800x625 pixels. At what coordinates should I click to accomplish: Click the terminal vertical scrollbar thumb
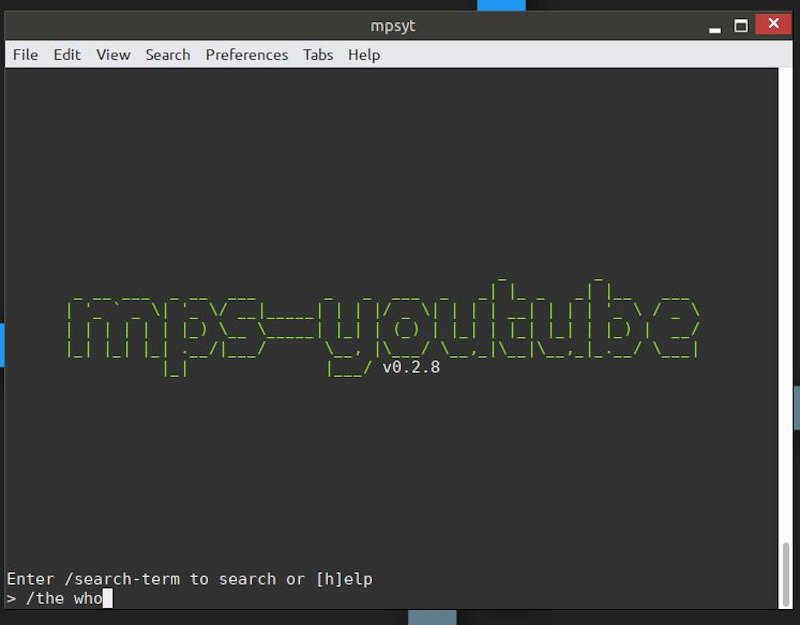coord(786,573)
